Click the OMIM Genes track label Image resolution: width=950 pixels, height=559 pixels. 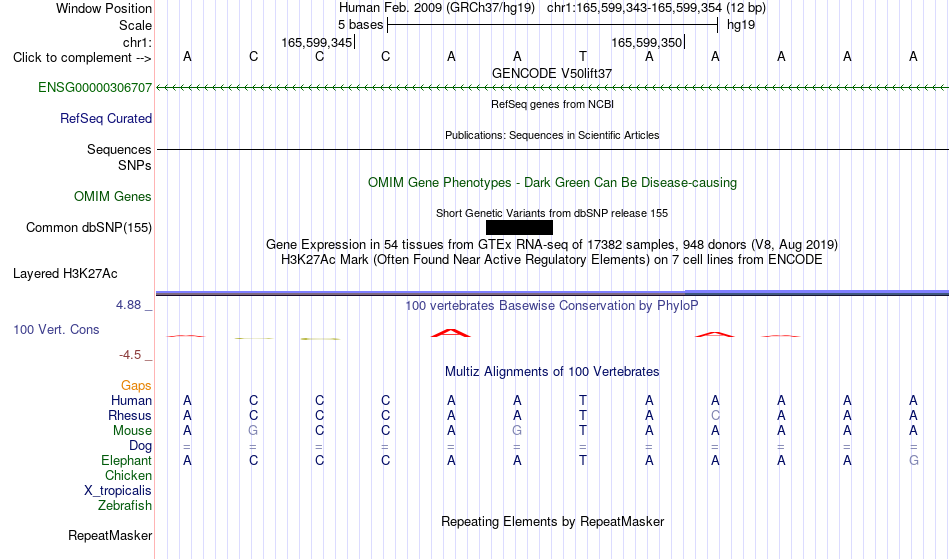click(113, 197)
